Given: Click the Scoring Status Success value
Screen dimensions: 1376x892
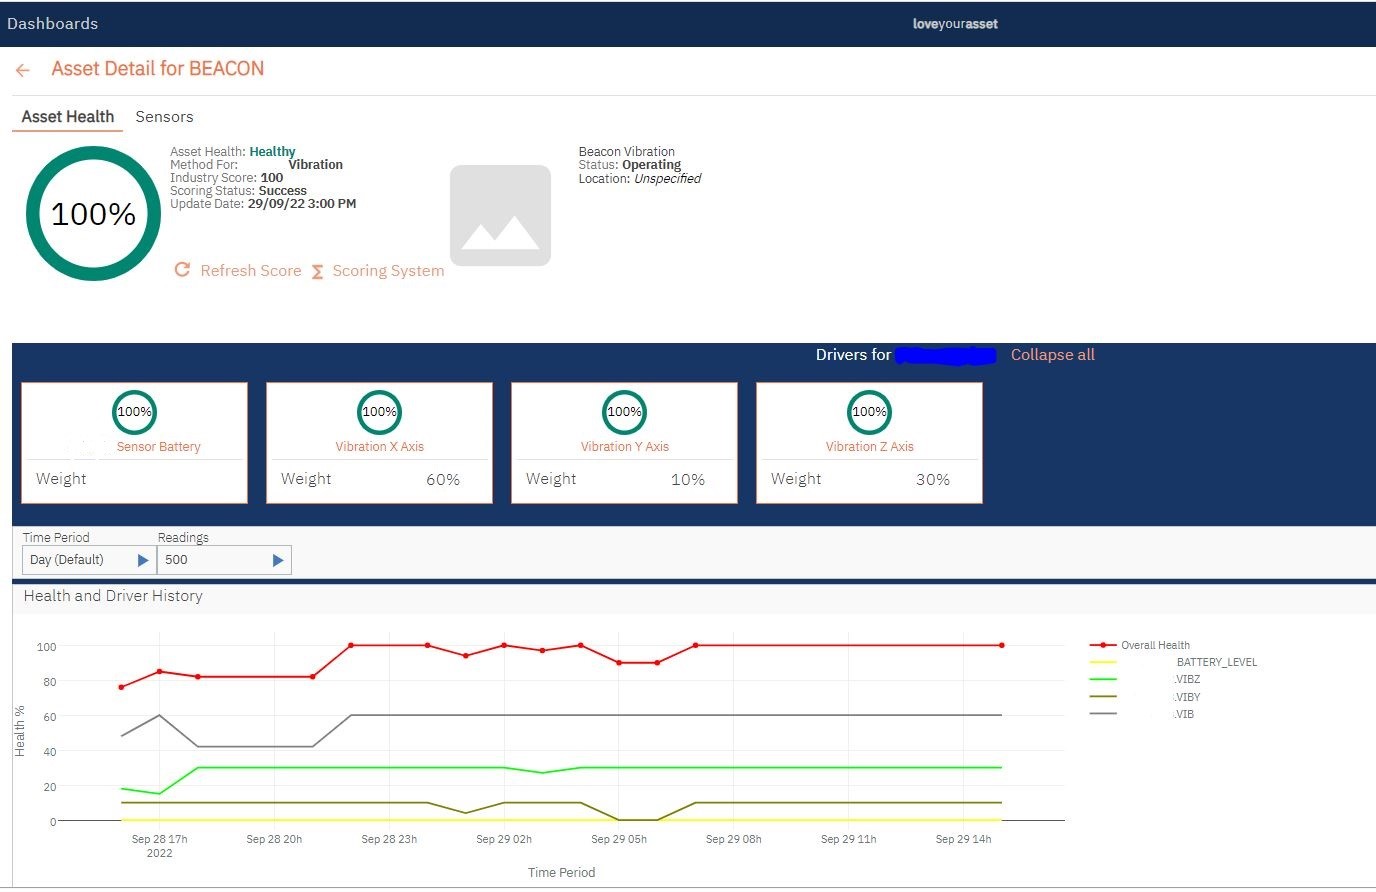Looking at the screenshot, I should (282, 191).
